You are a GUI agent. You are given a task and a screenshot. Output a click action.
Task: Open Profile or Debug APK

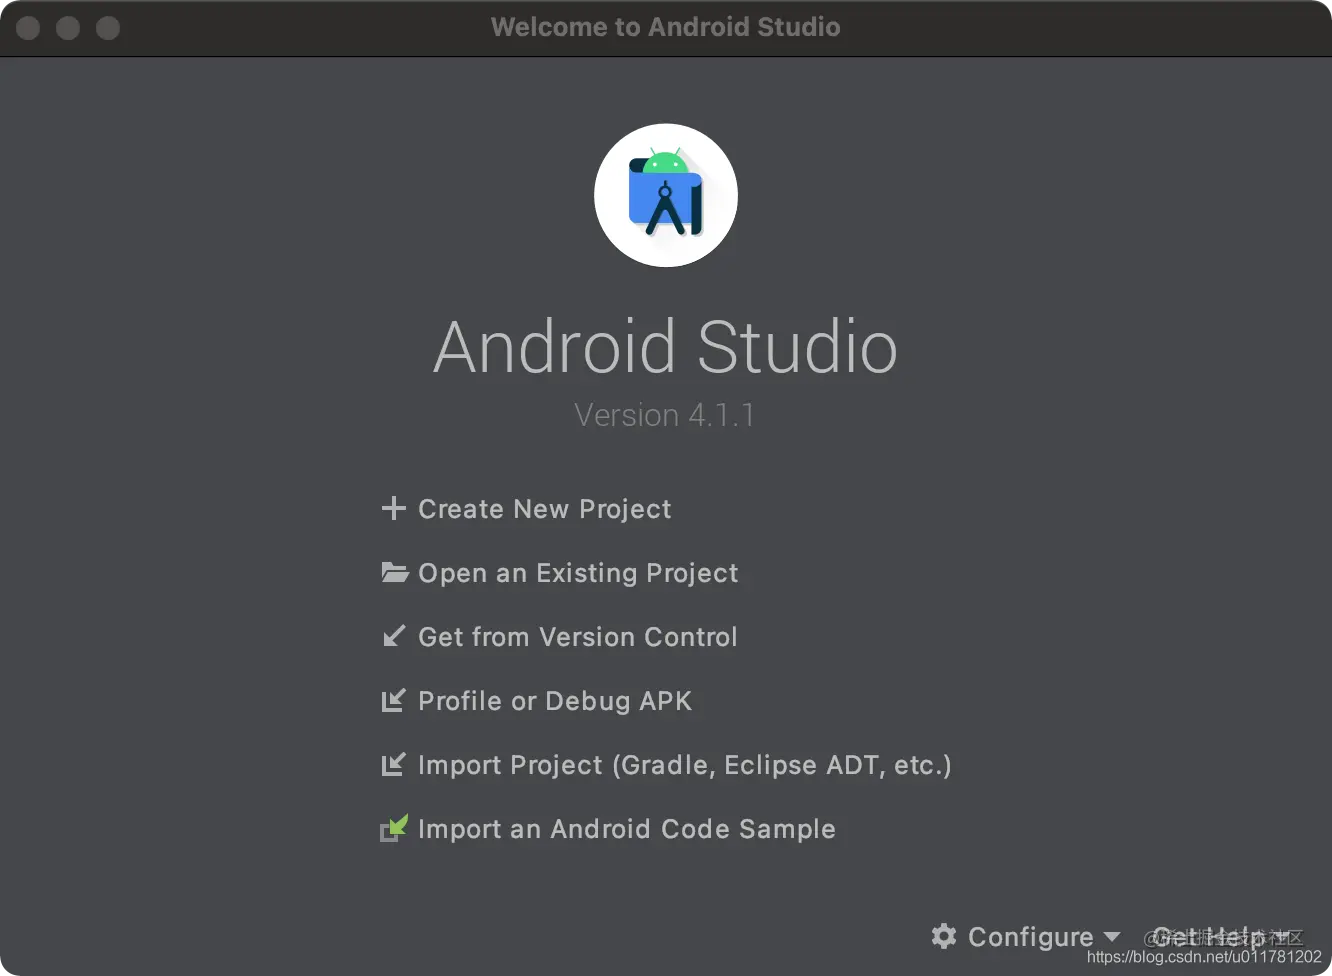tap(555, 701)
